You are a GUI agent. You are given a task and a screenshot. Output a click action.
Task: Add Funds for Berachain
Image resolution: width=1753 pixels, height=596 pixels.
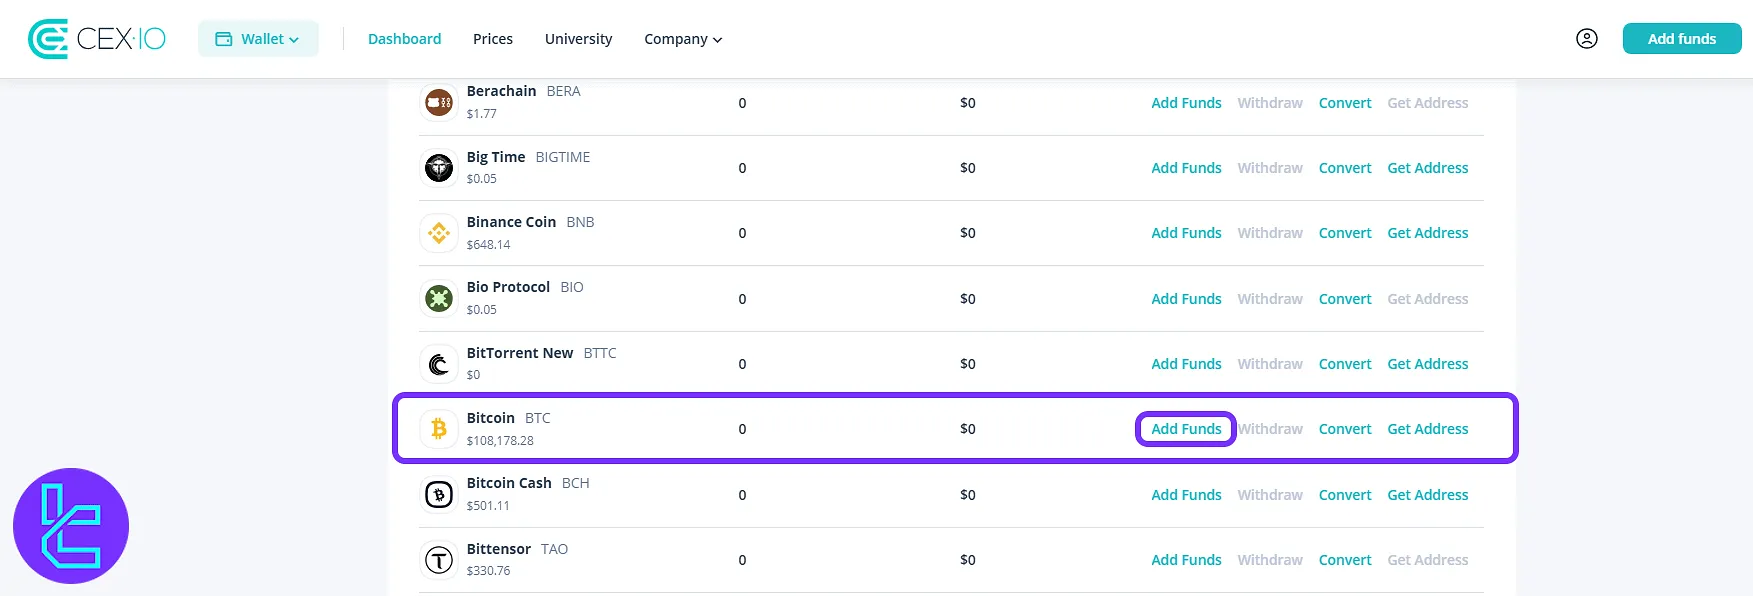tap(1186, 103)
